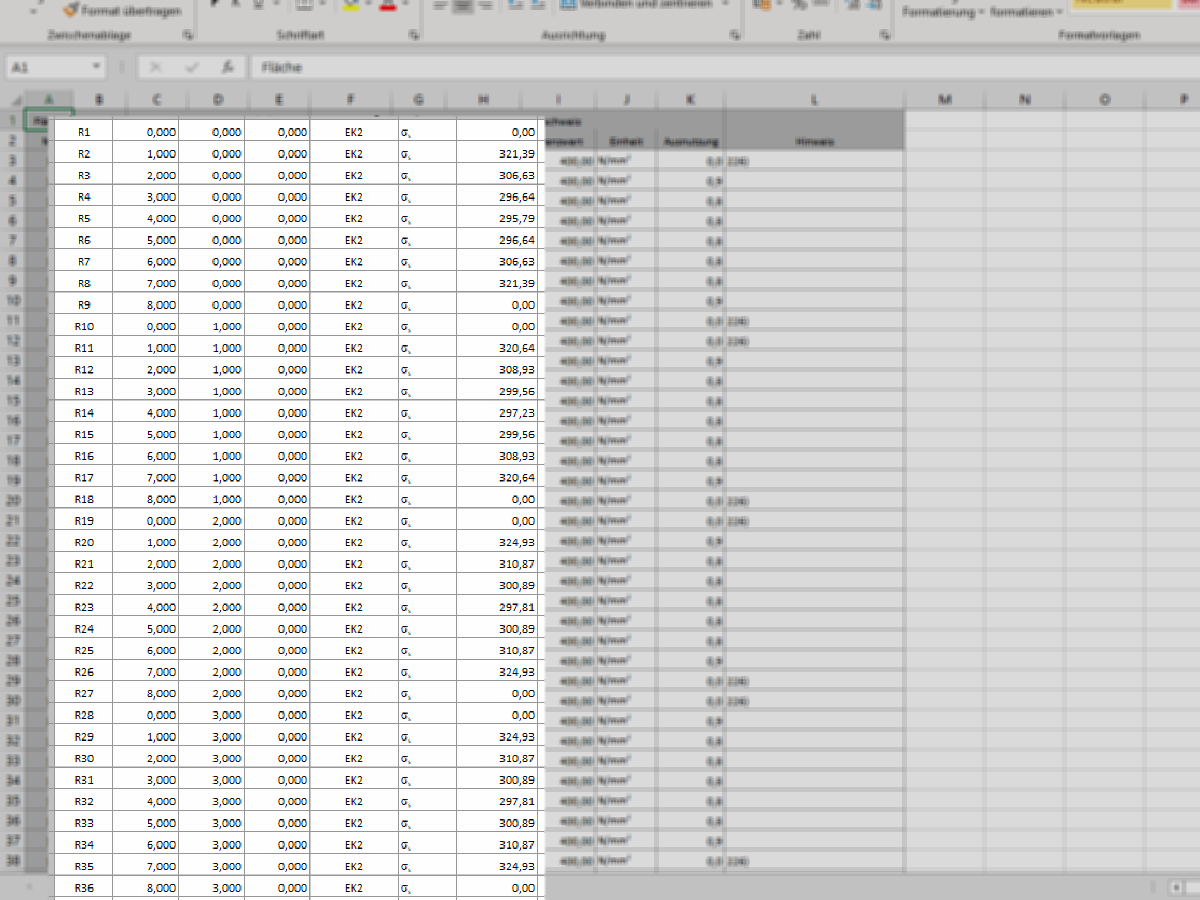Open the Ausrichtung dialog launcher
Image resolution: width=1200 pixels, height=900 pixels.
(x=735, y=35)
